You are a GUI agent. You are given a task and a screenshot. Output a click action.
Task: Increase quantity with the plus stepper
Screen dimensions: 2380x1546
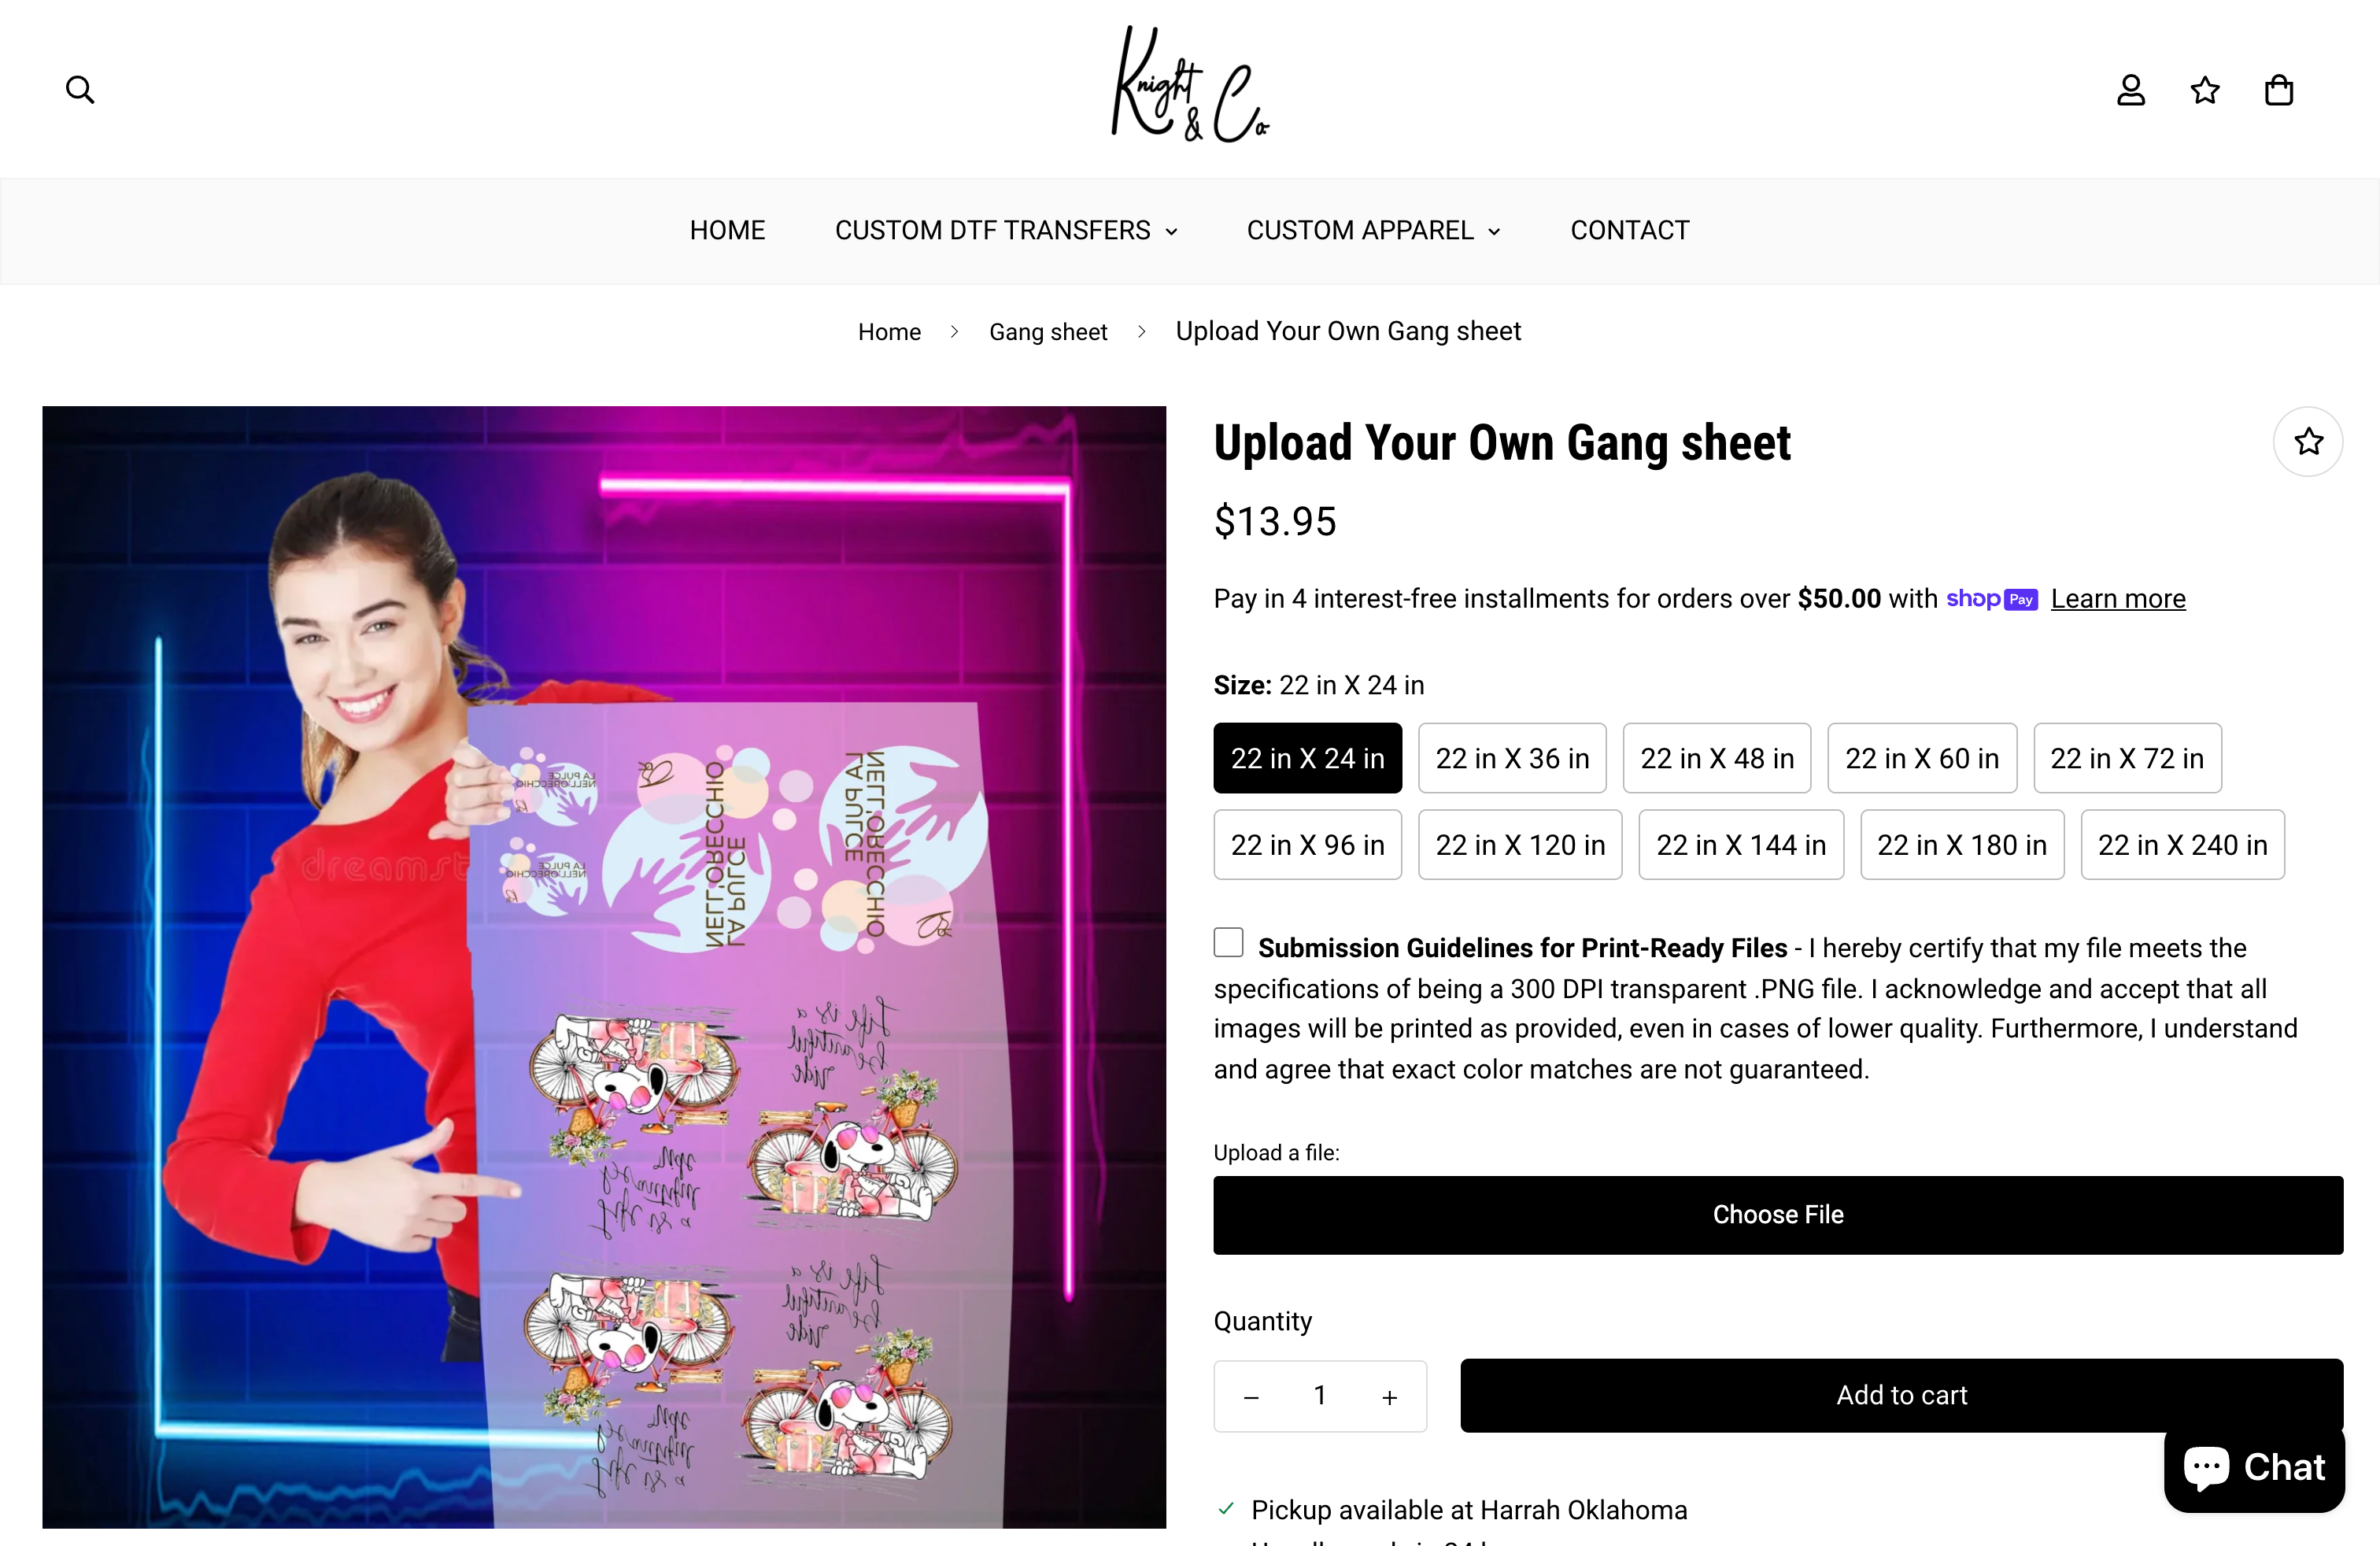tap(1389, 1396)
